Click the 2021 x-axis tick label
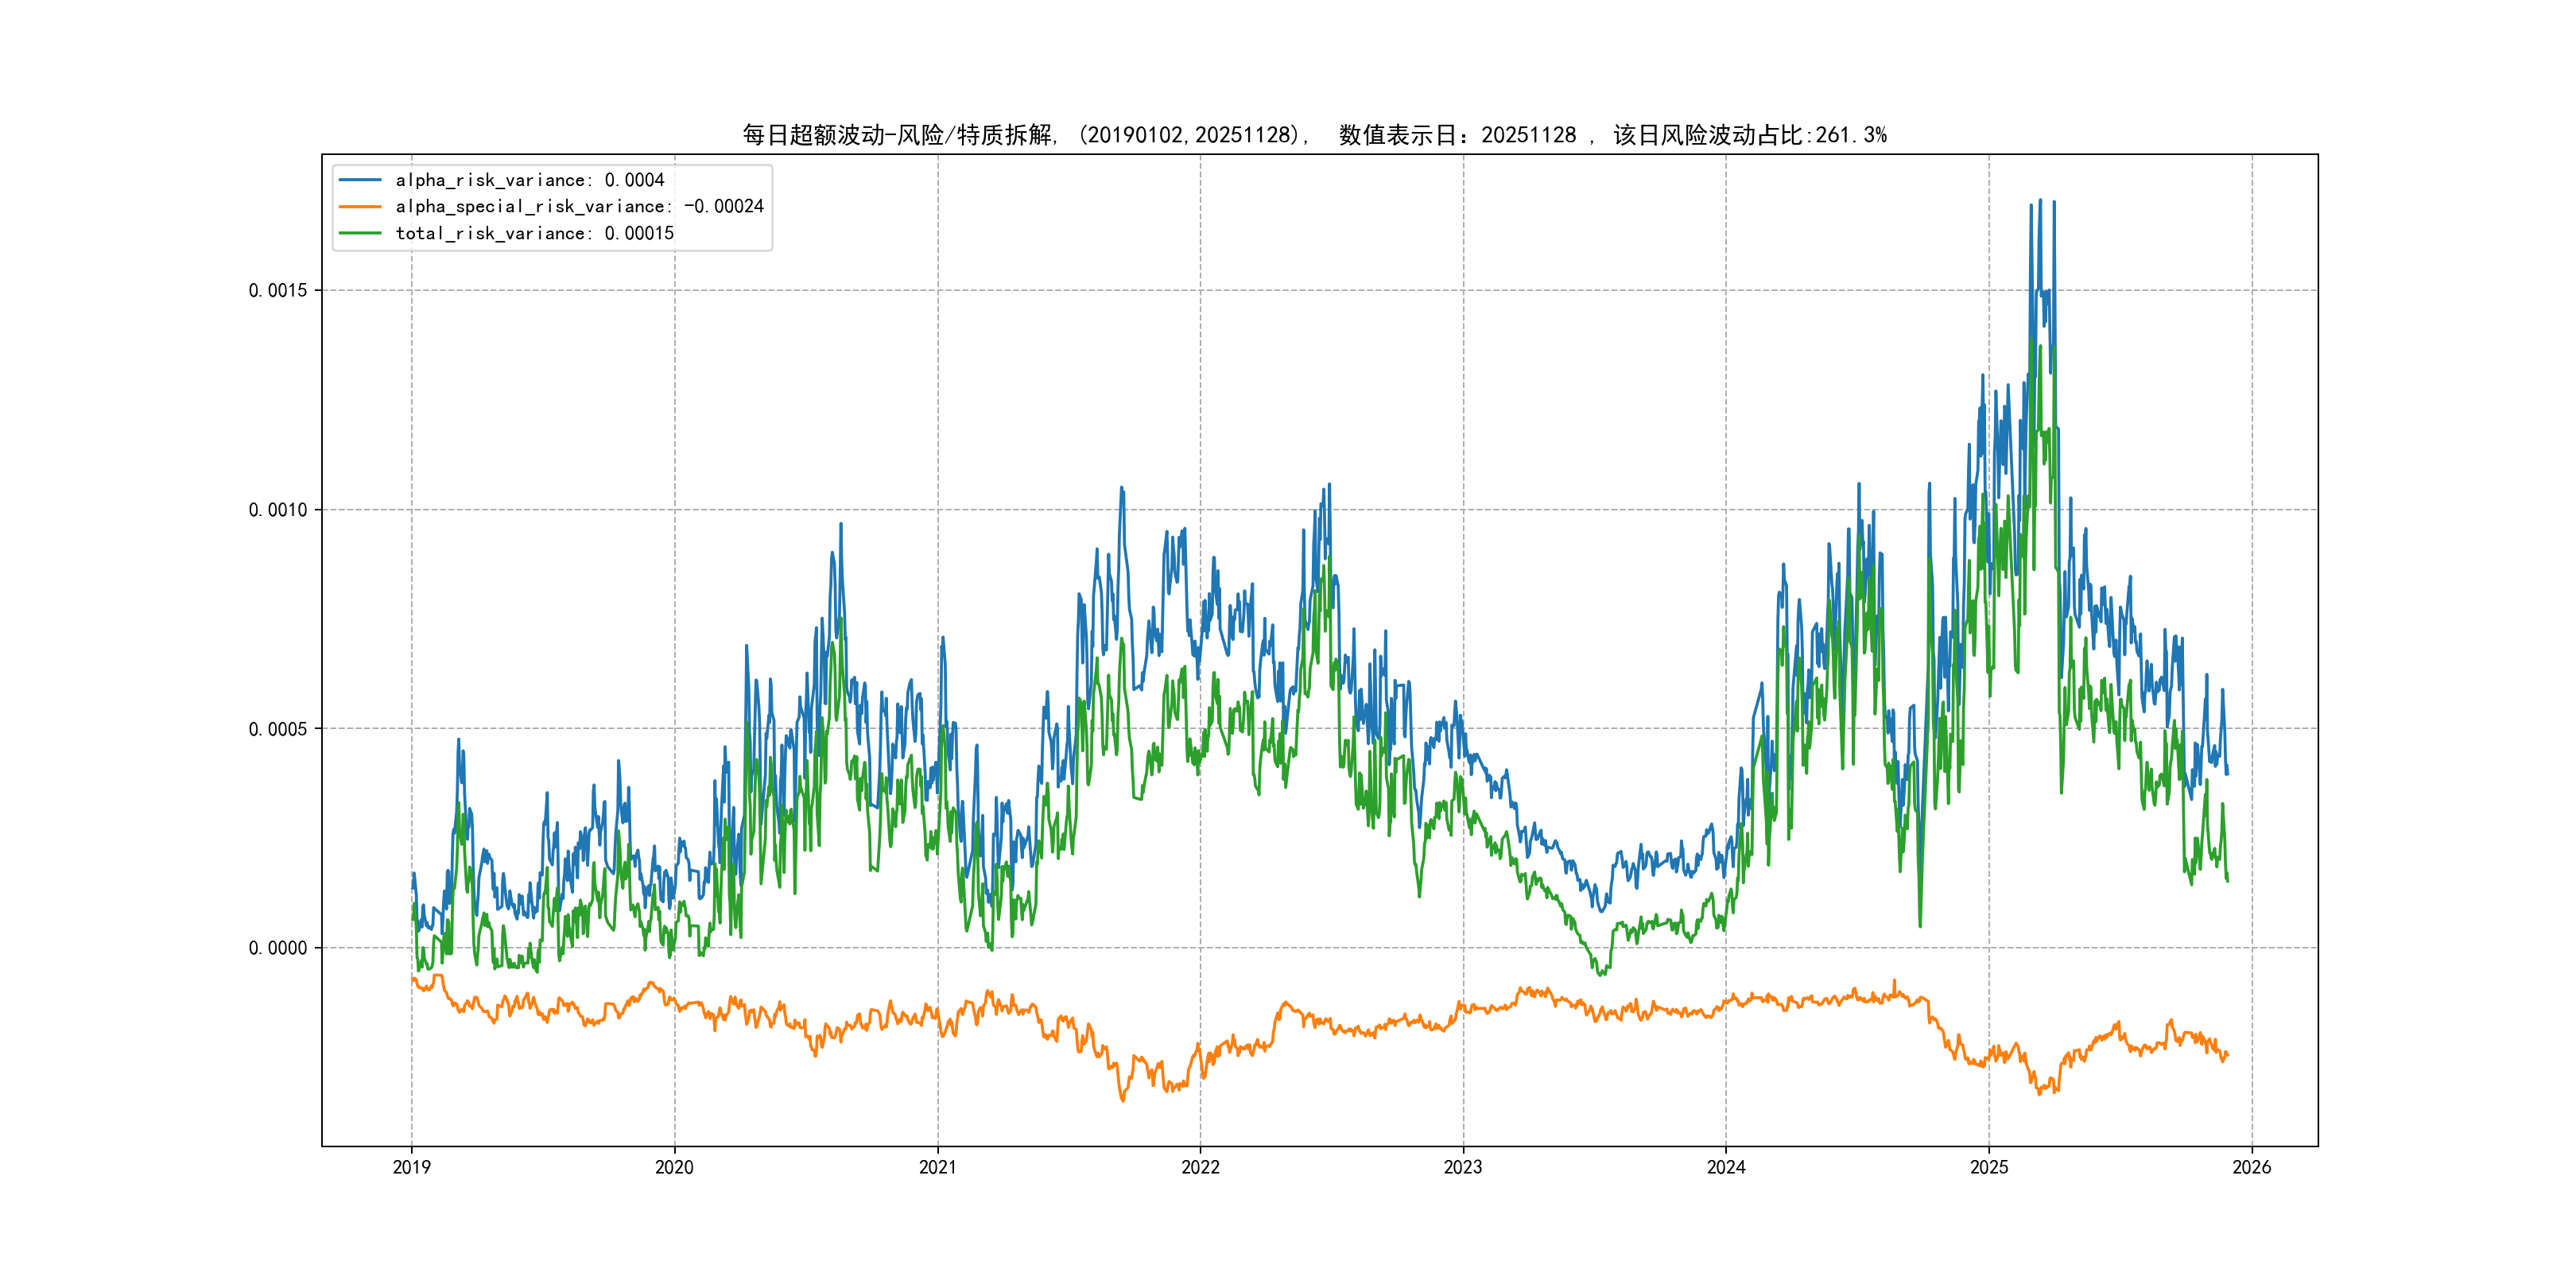Screen dimensions: 2576x1288 click(x=937, y=1167)
